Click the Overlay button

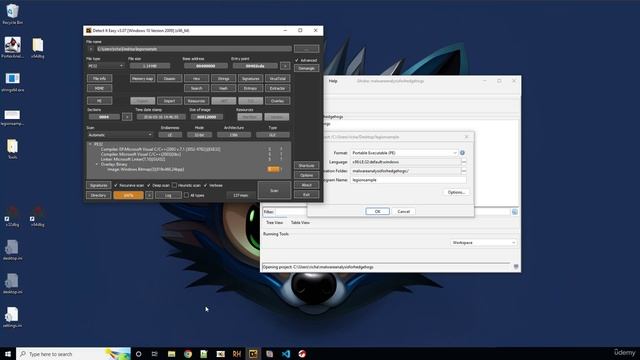[x=278, y=101]
